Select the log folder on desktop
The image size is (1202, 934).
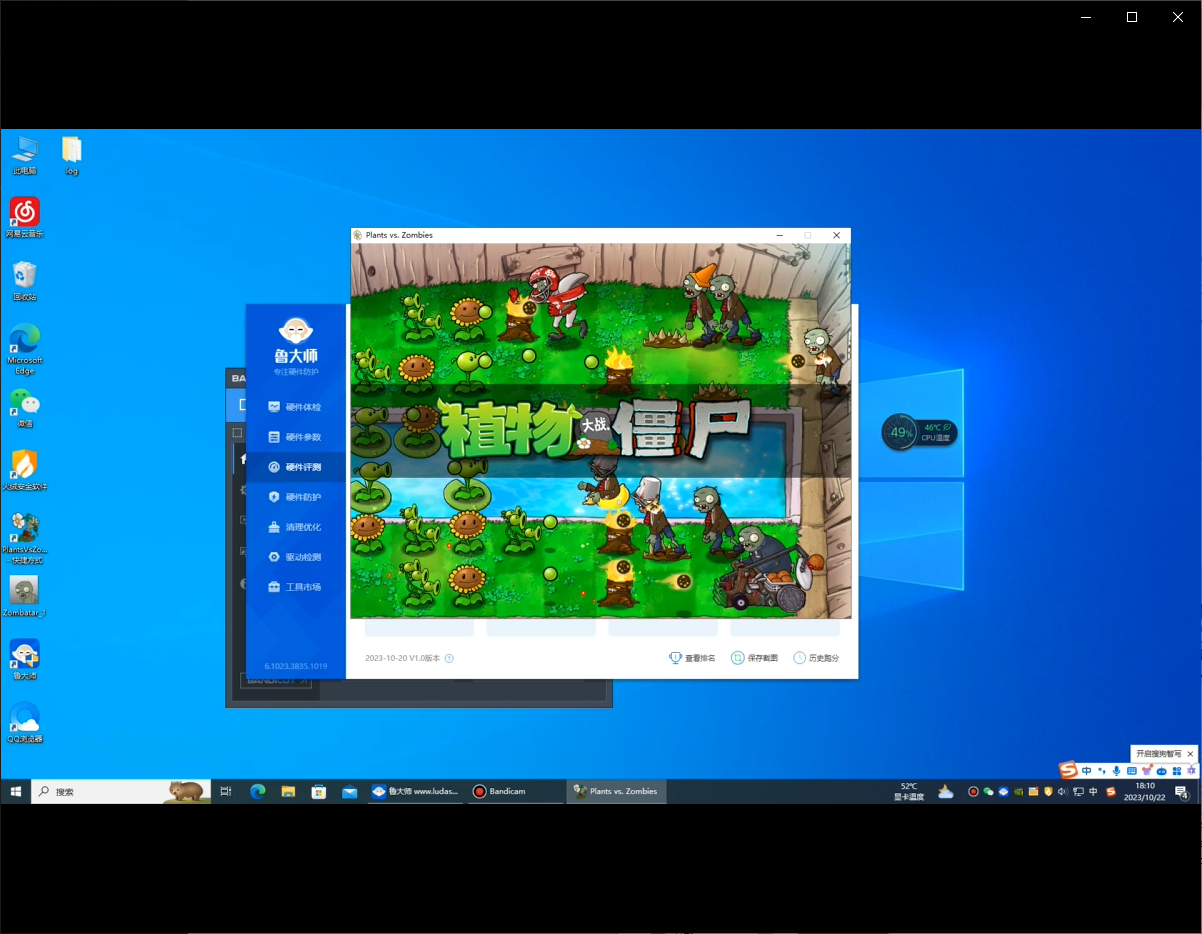(x=72, y=156)
